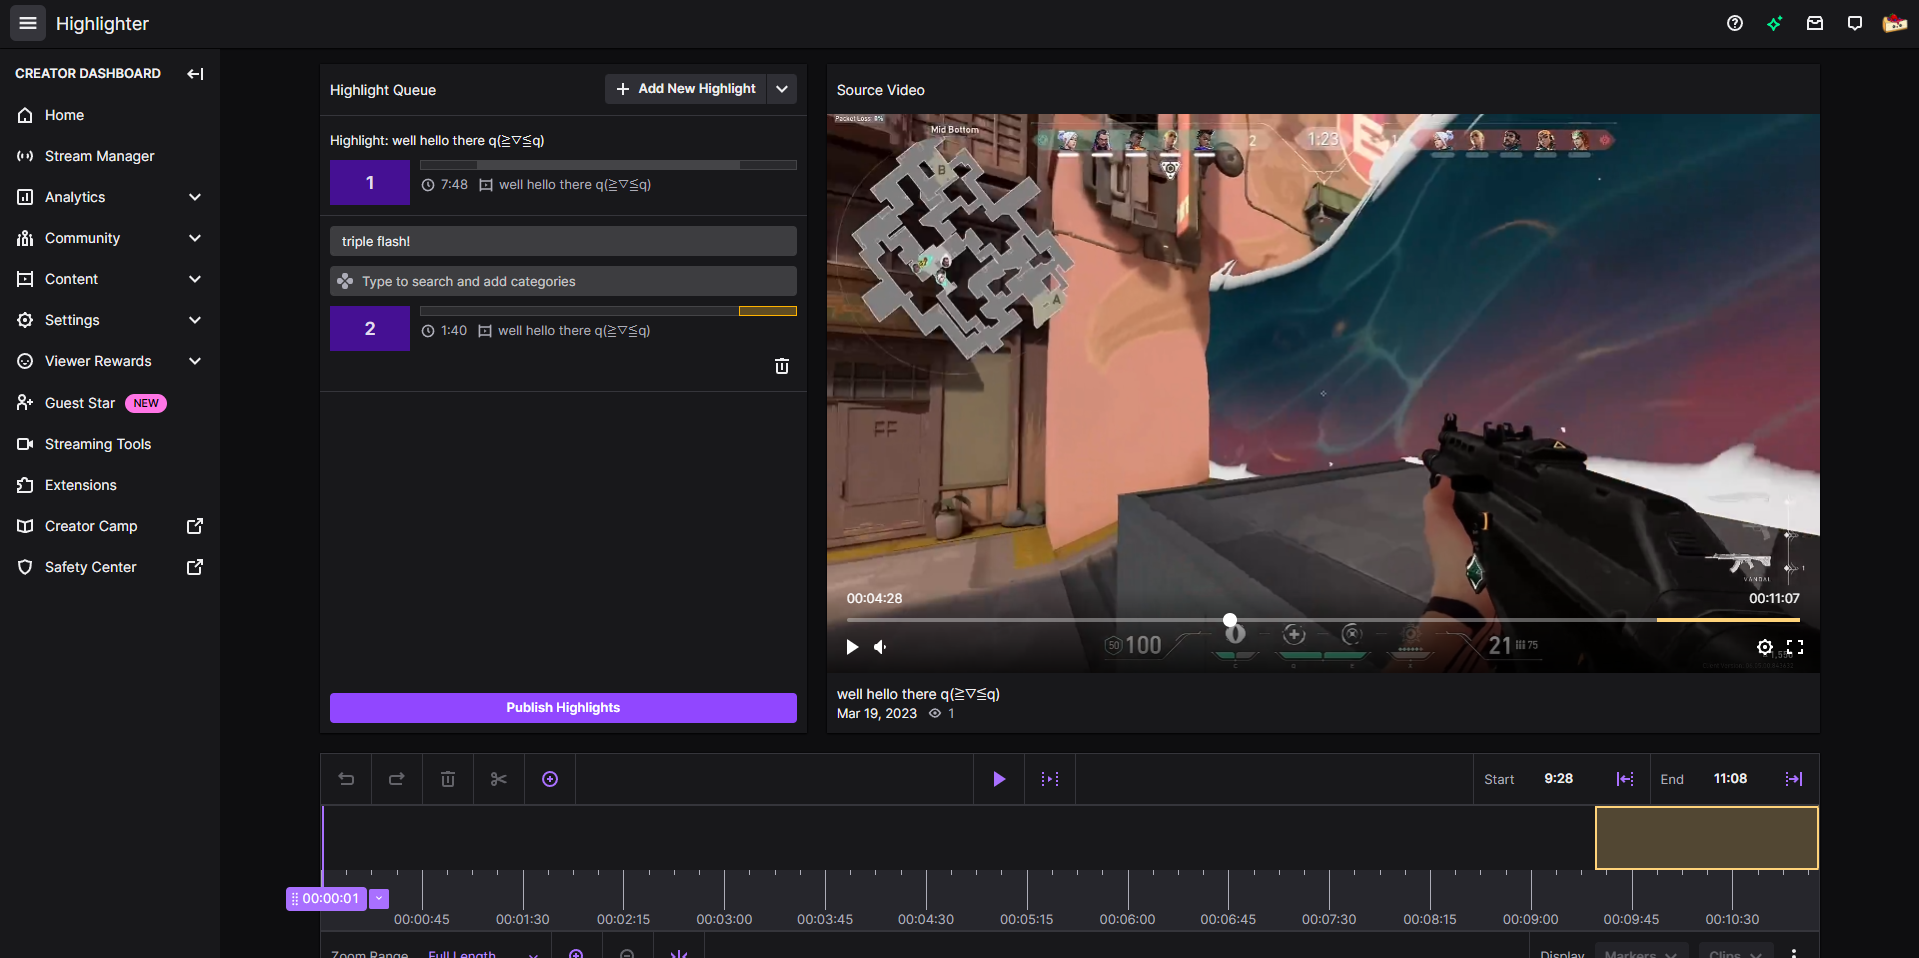1919x958 pixels.
Task: Open the Clips display dropdown
Action: click(x=1735, y=953)
